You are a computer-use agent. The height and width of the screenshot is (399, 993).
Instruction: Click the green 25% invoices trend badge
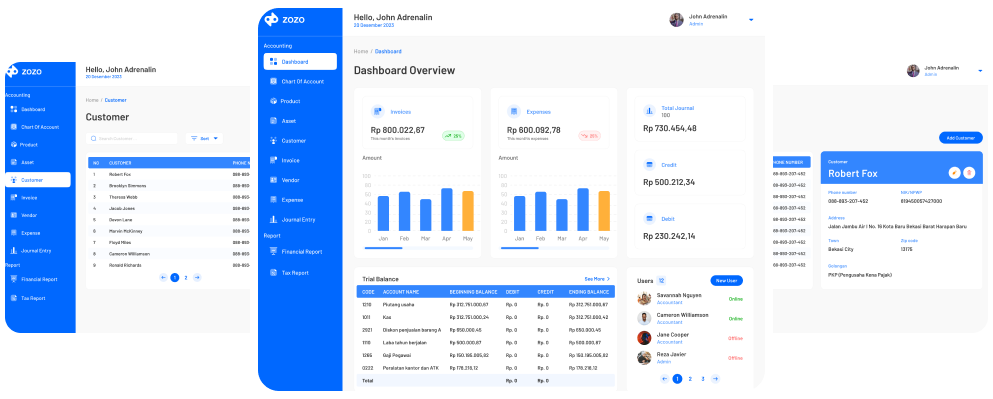click(453, 136)
